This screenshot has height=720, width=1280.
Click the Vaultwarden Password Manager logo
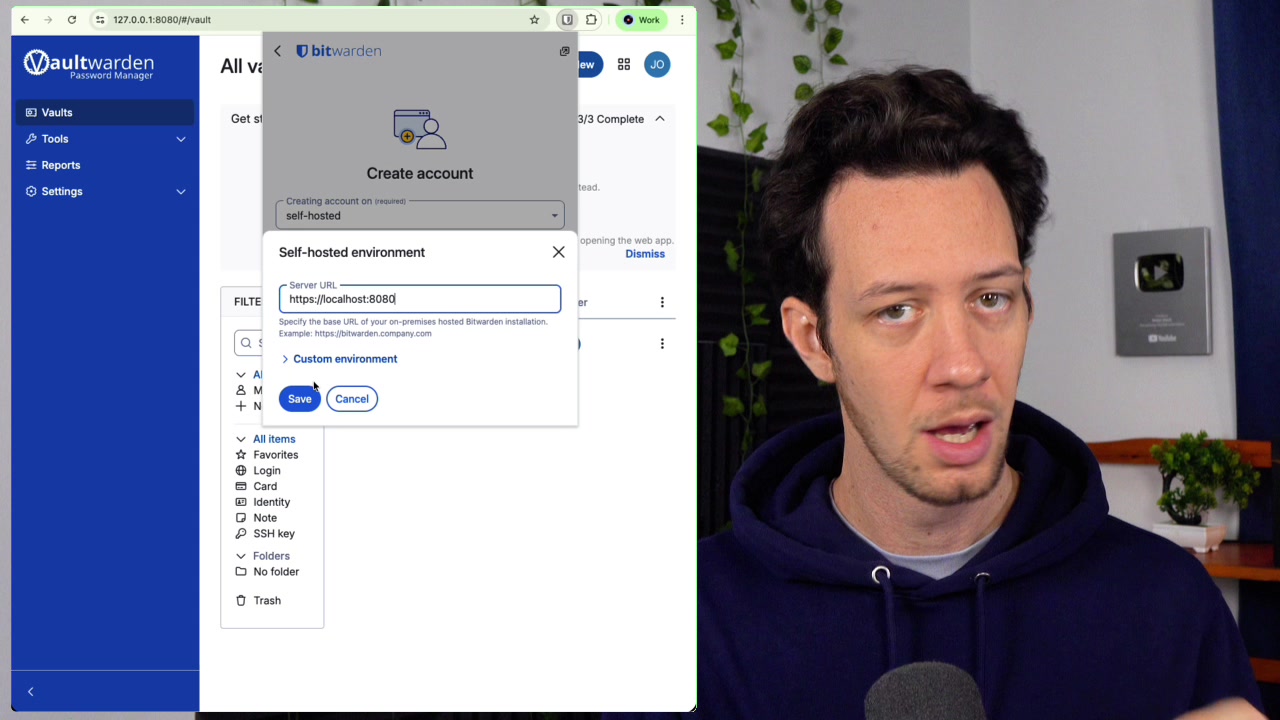pyautogui.click(x=89, y=65)
